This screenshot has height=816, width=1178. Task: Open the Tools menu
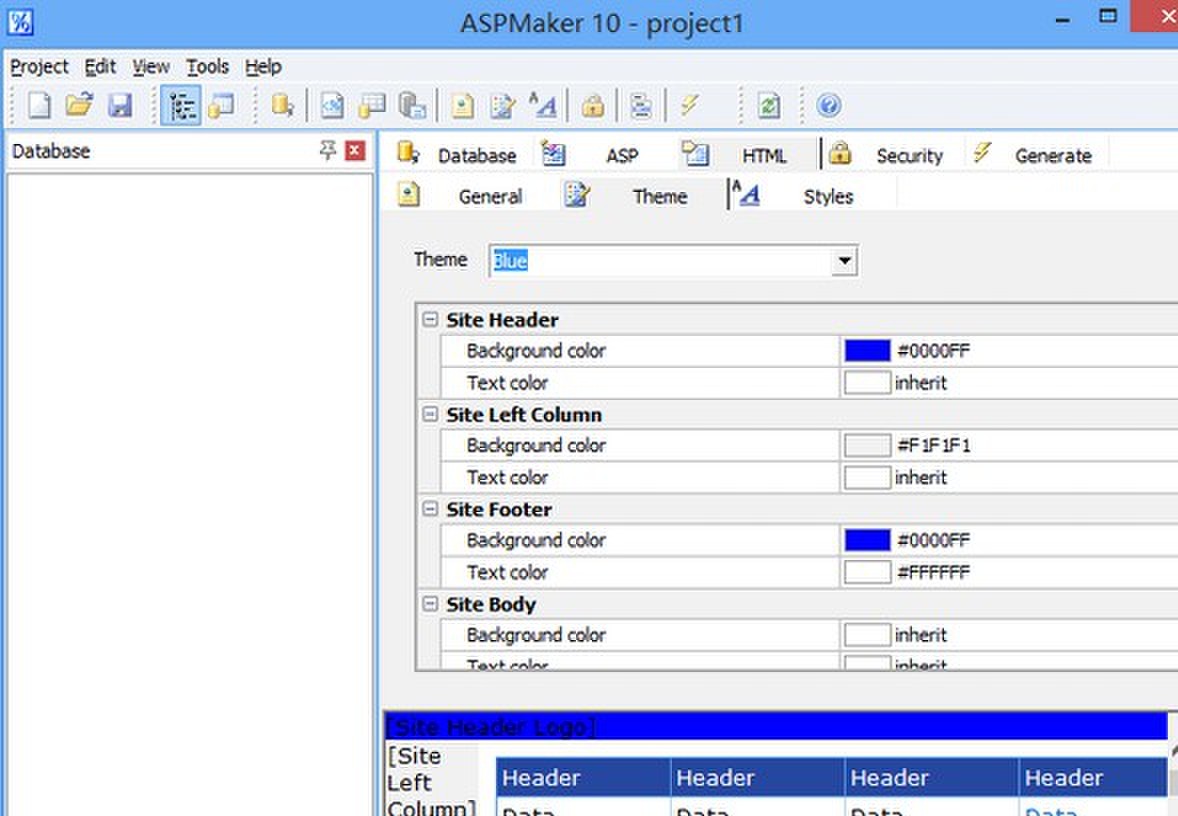tap(207, 67)
